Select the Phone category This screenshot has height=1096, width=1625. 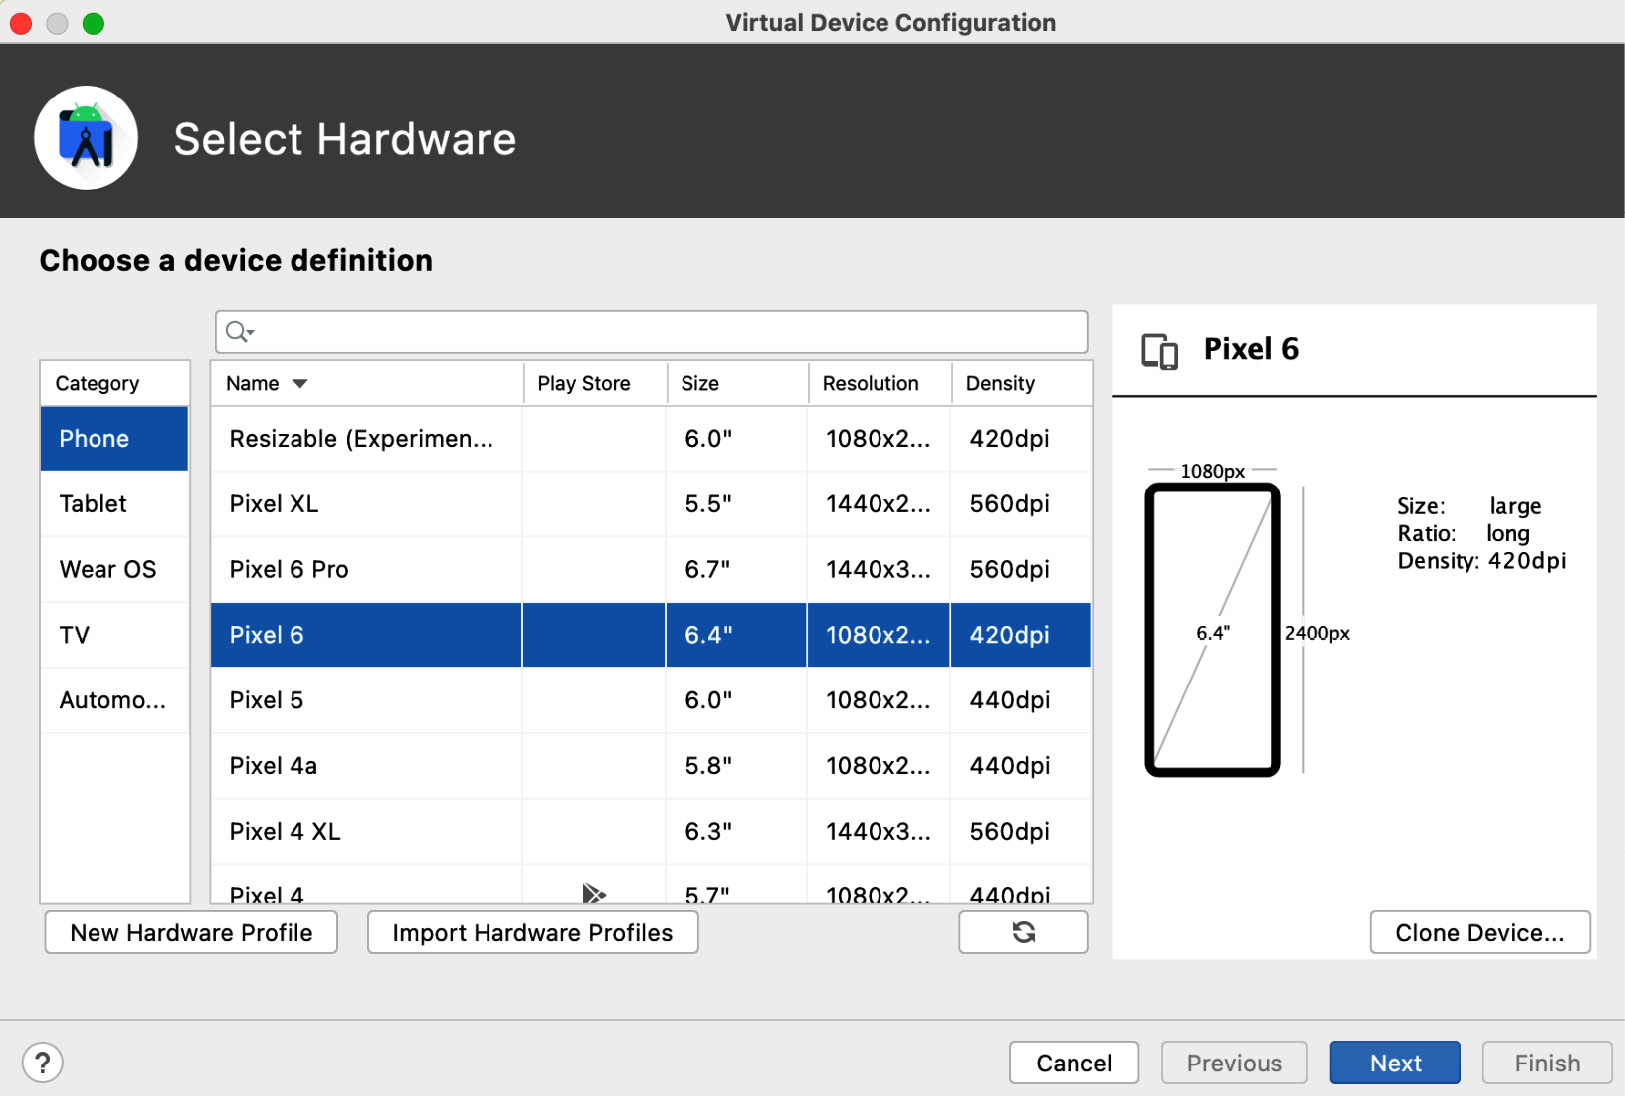tap(114, 438)
